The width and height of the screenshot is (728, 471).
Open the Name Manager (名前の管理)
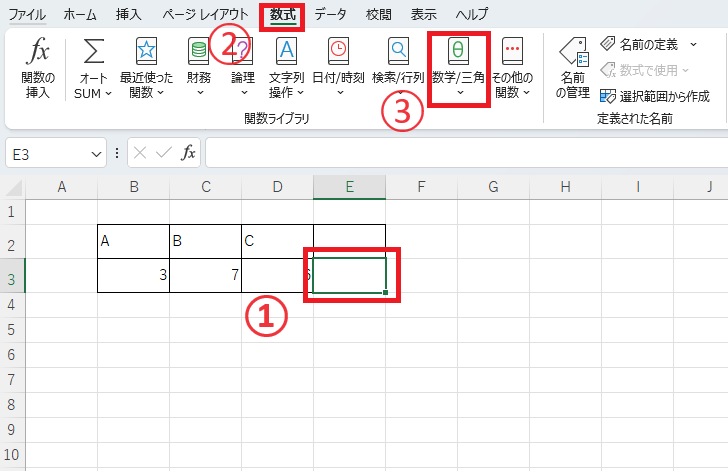[573, 68]
